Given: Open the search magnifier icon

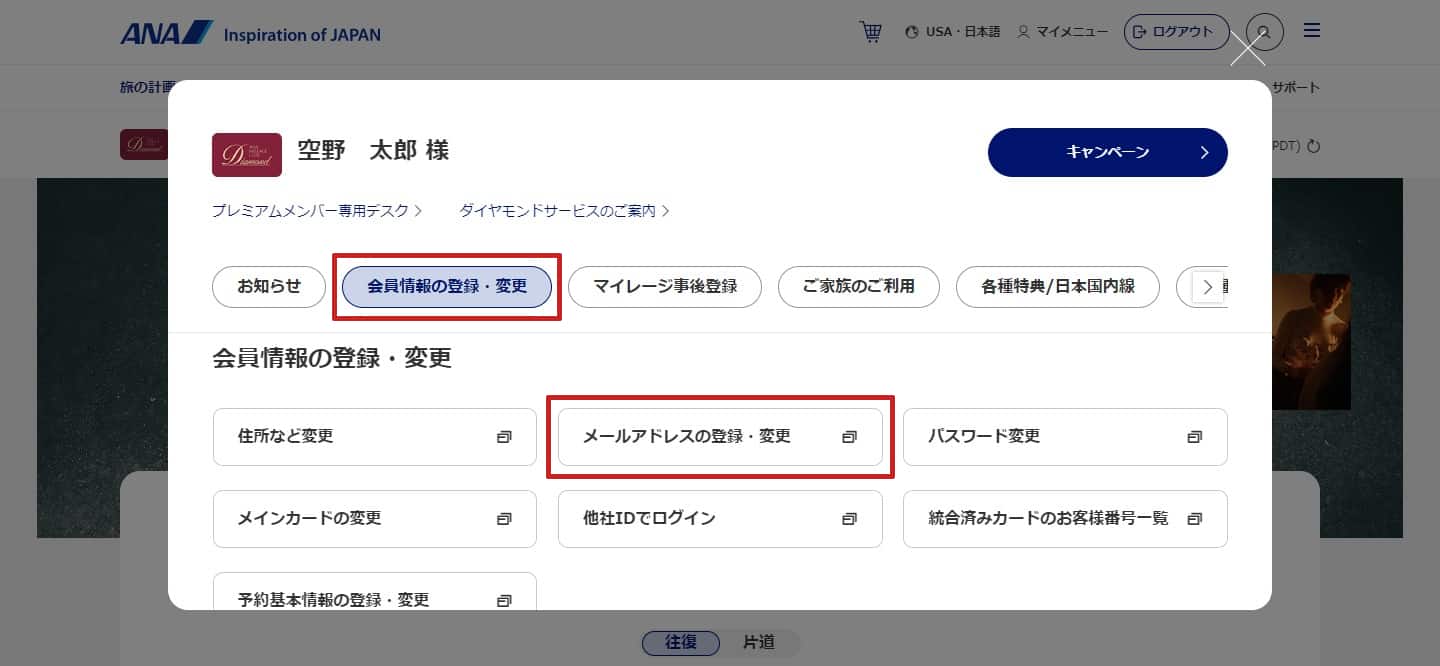Looking at the screenshot, I should 1264,32.
